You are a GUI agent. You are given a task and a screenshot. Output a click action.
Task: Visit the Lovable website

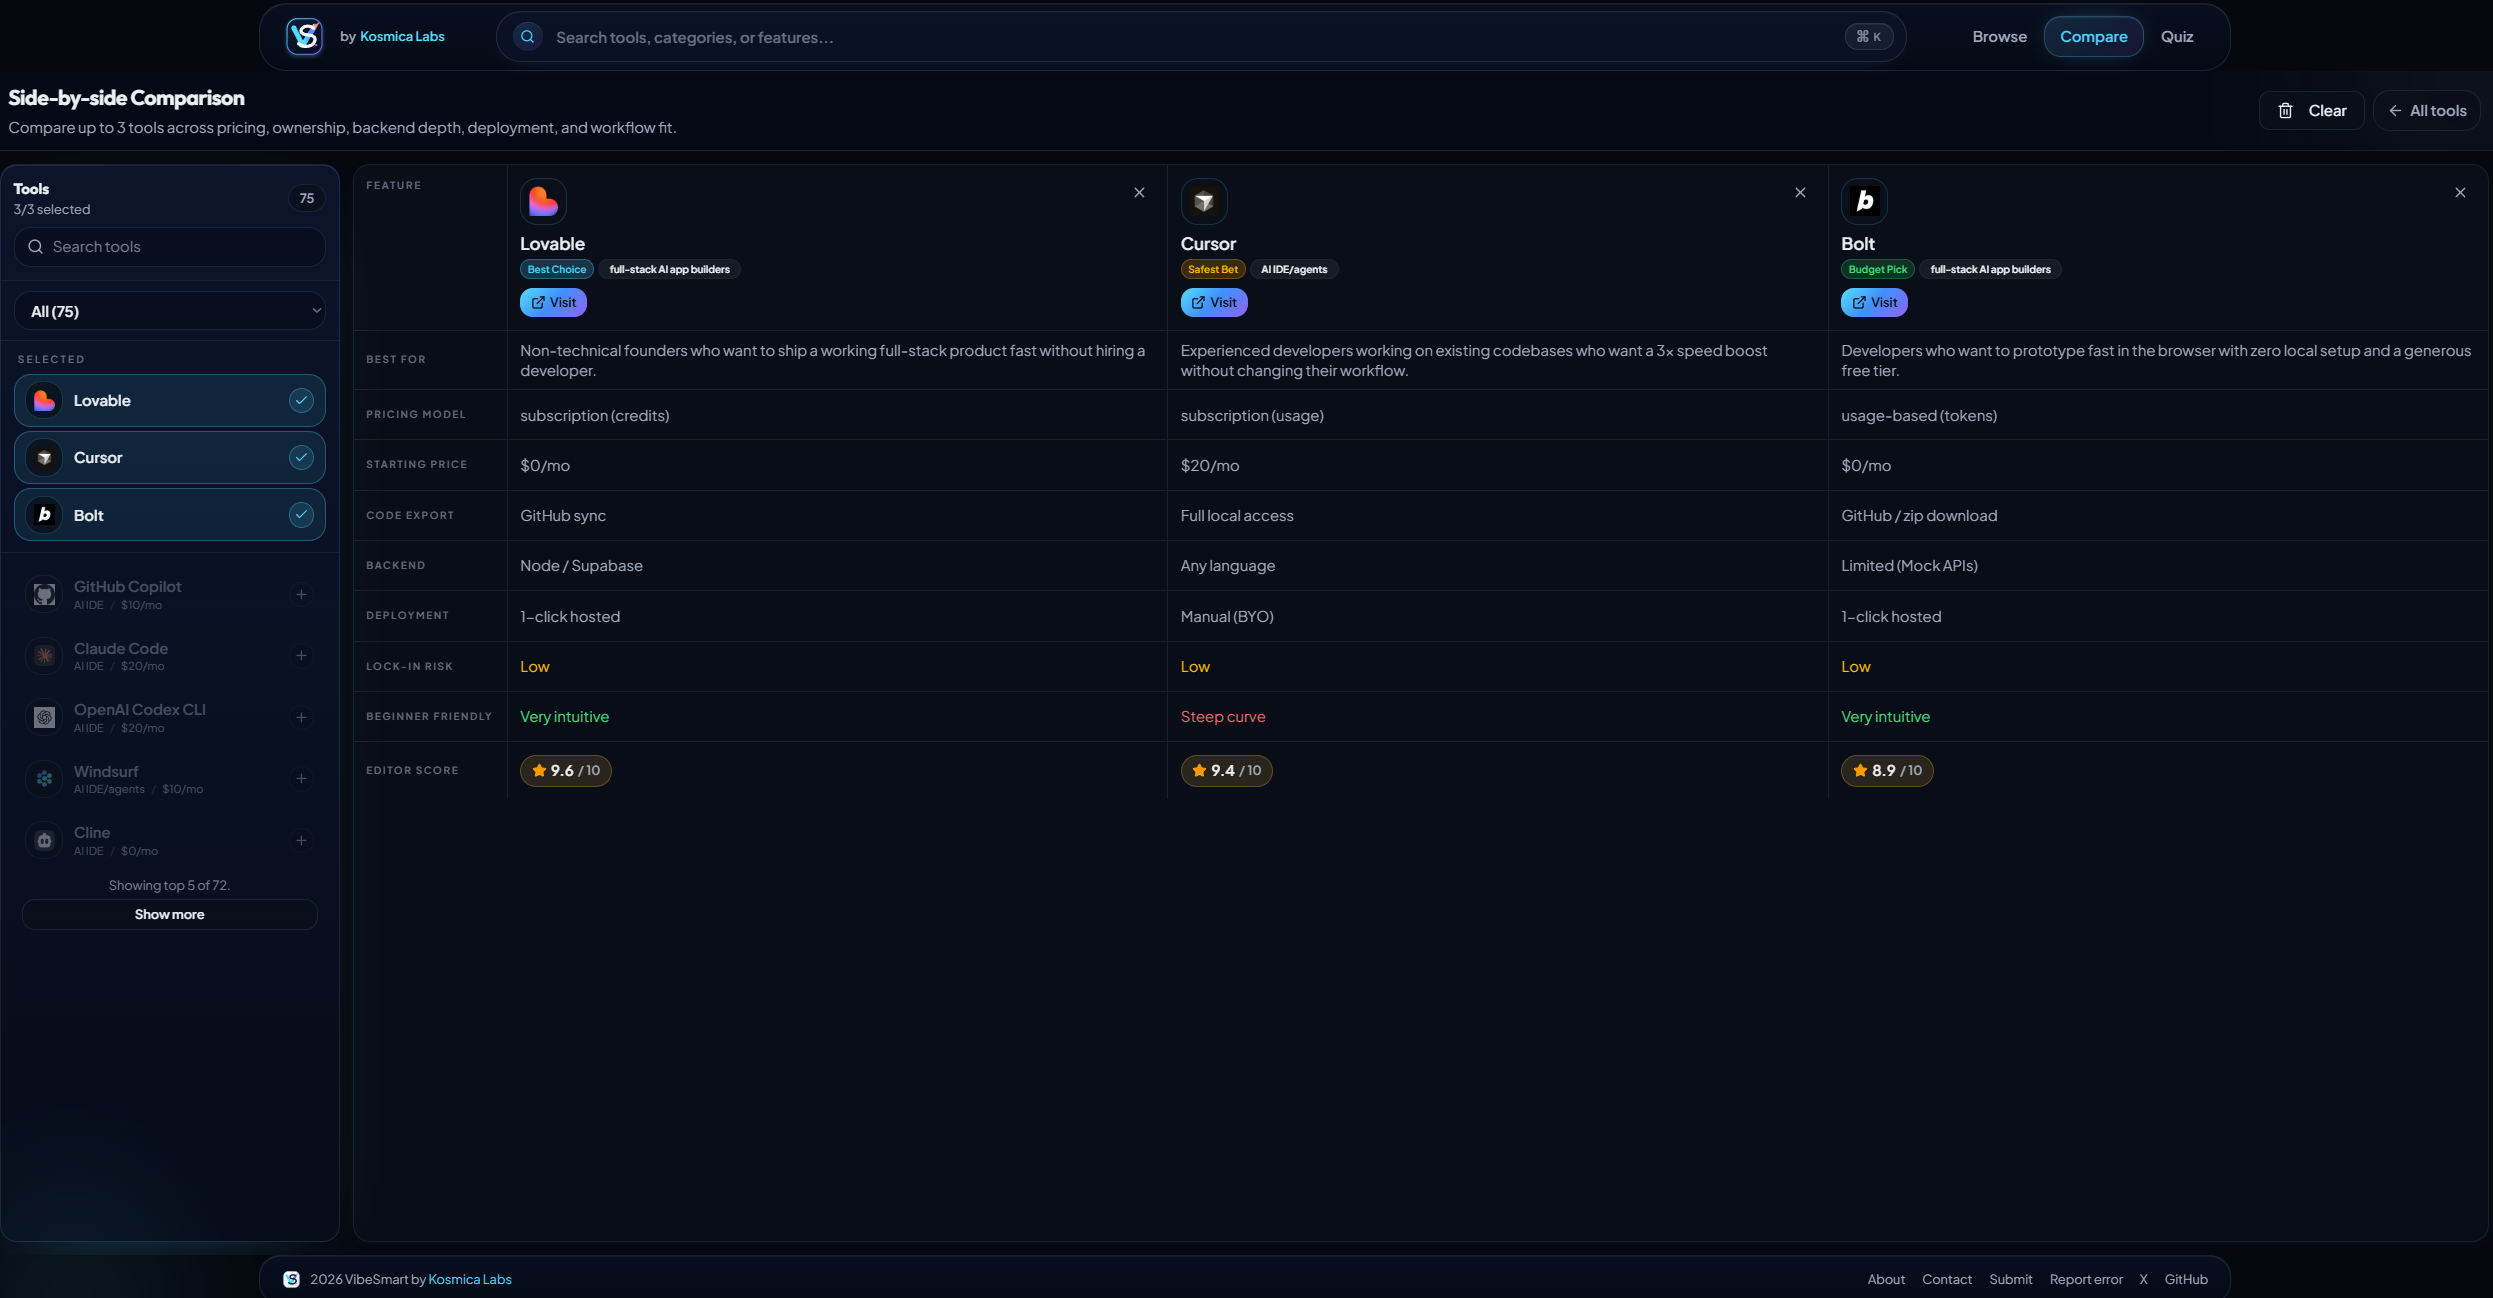(x=553, y=303)
